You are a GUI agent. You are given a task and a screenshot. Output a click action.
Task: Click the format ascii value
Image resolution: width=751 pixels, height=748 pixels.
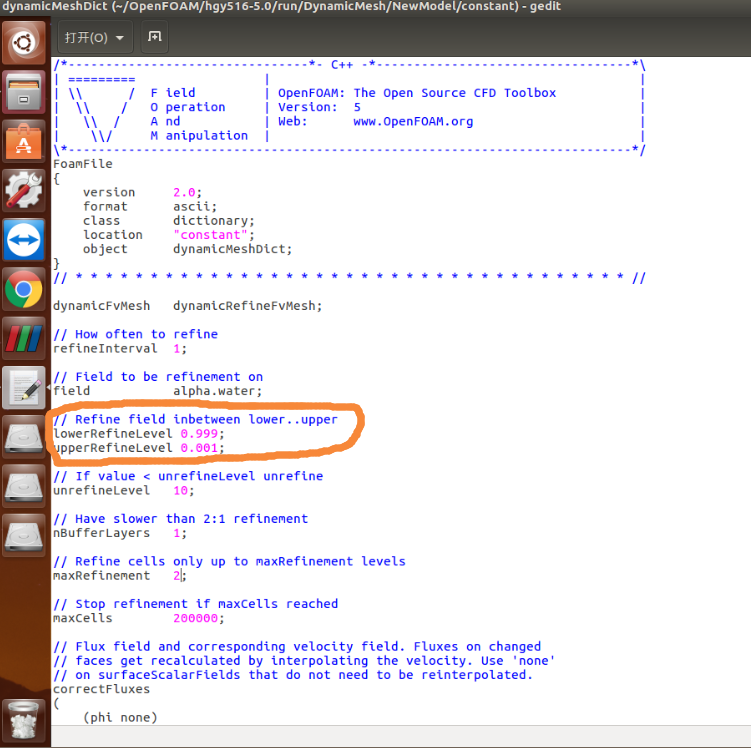pos(192,207)
